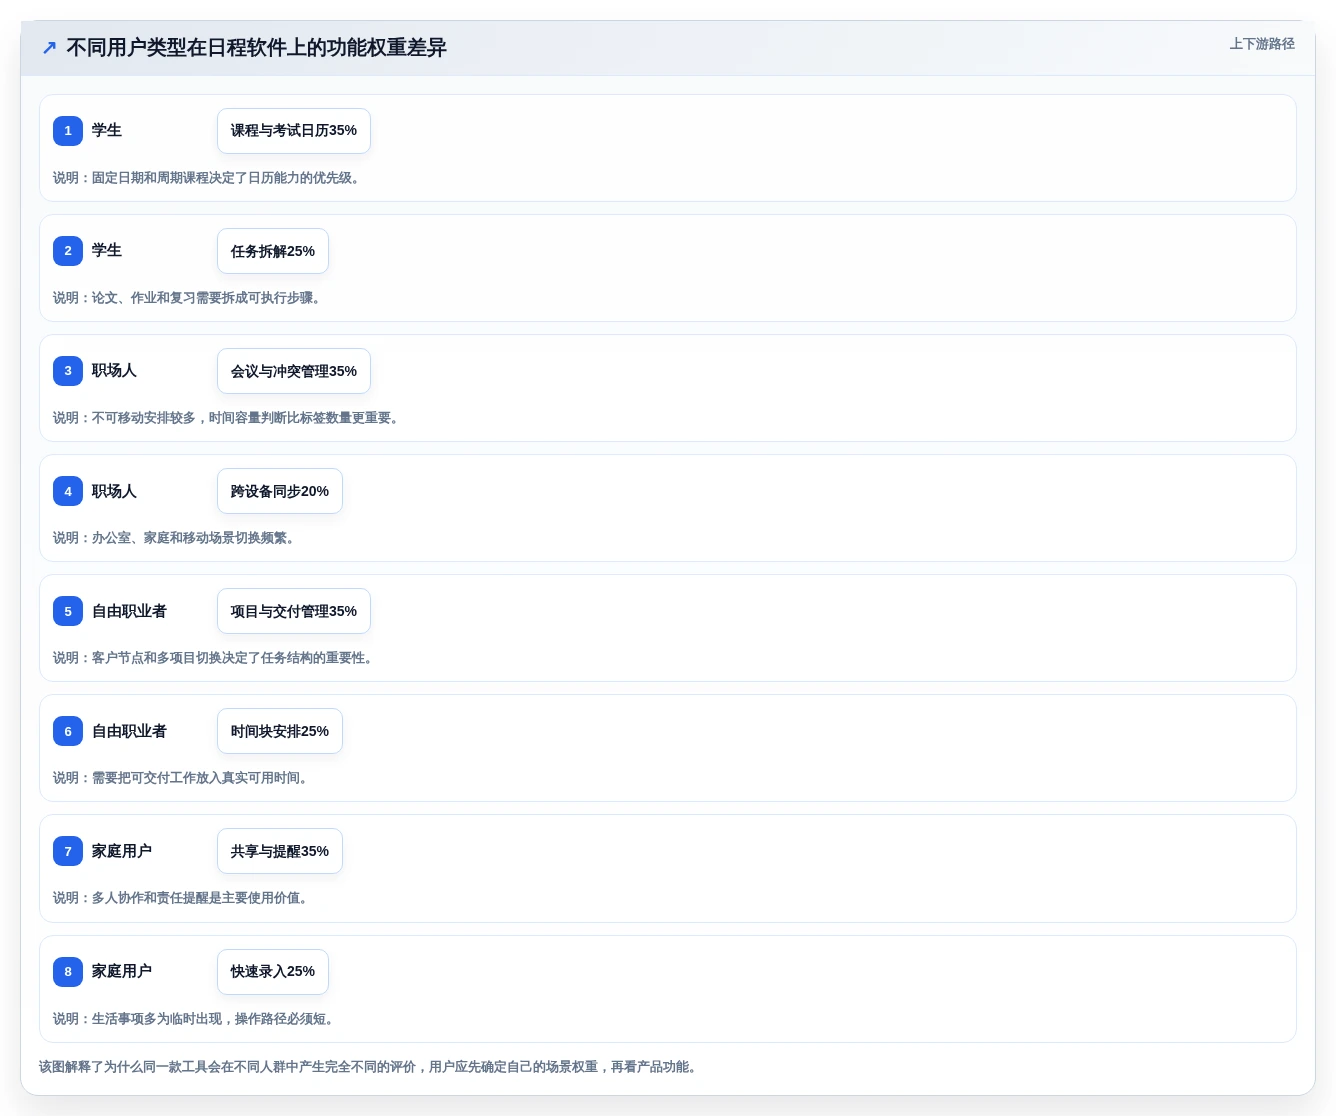Select the number 3 badge
Viewport: 1336px width, 1116px height.
68,371
